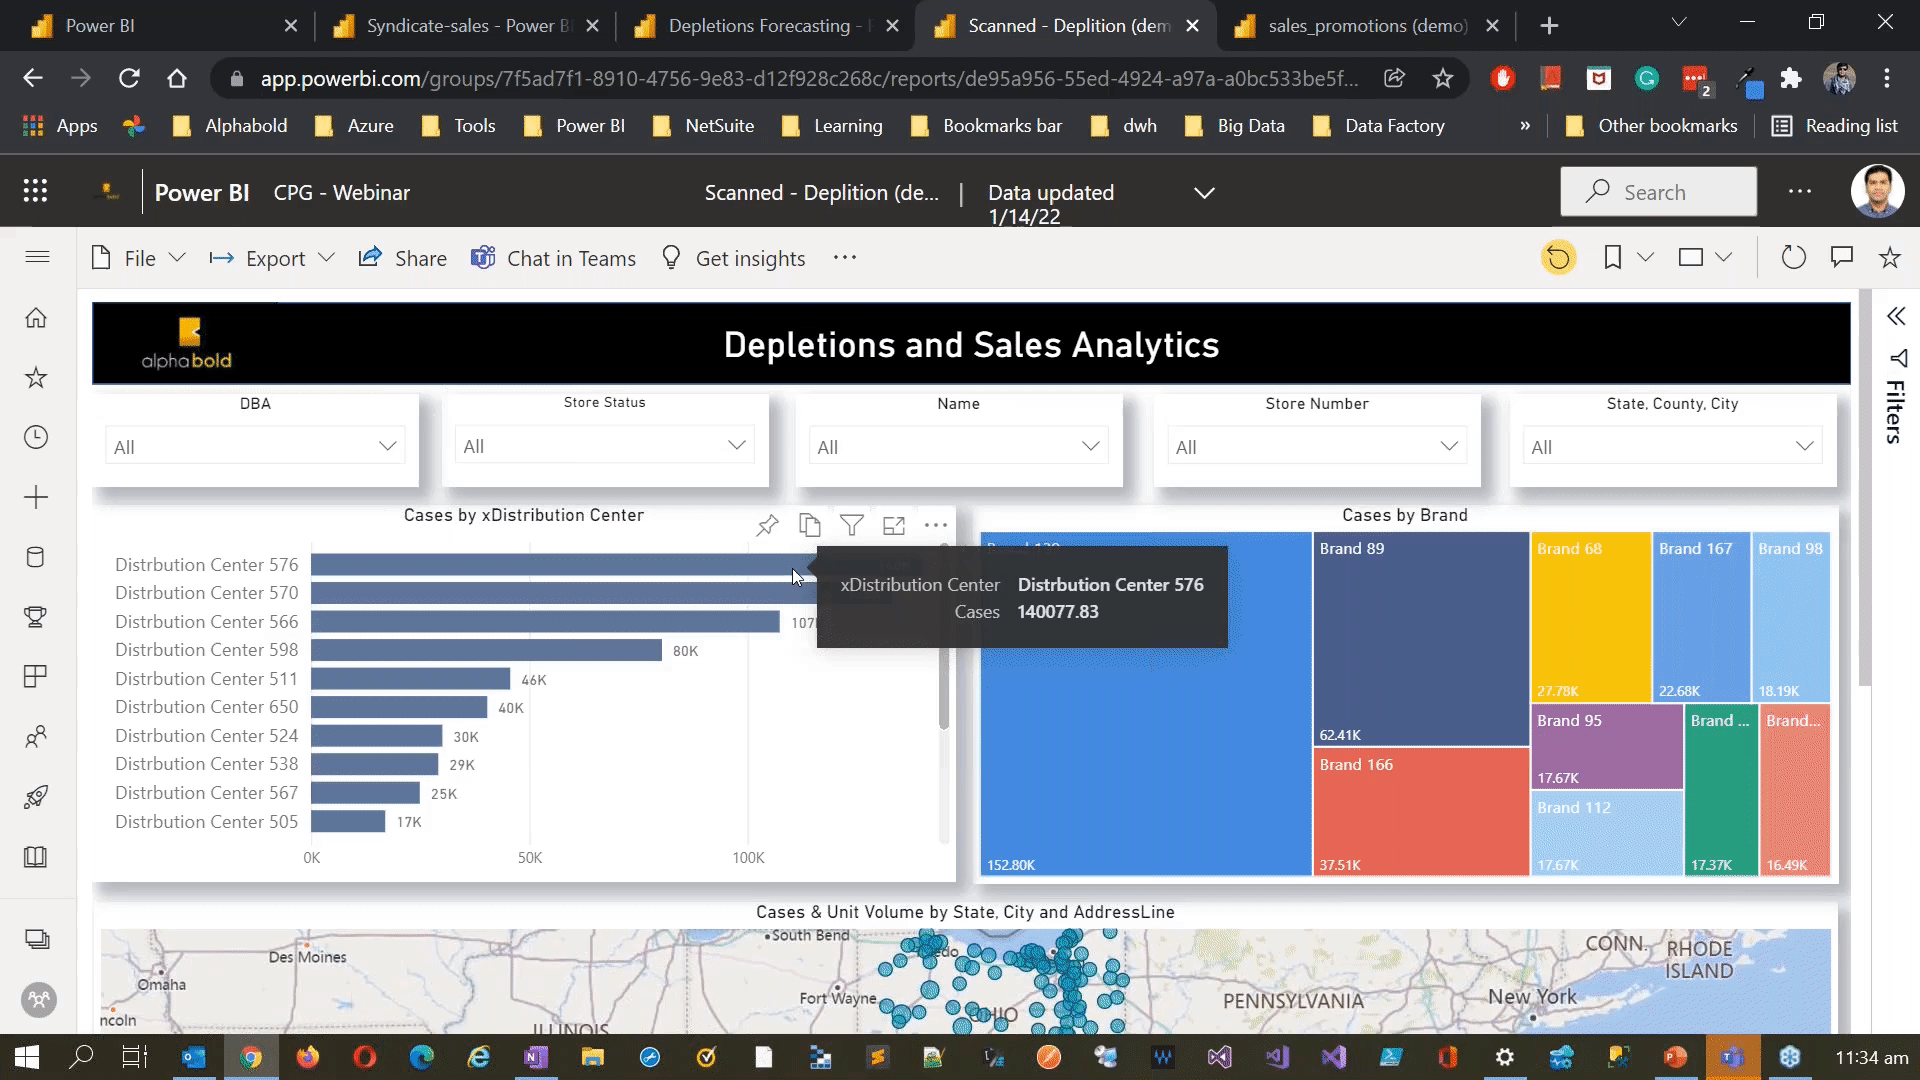Click Chat in Teams button

(x=553, y=258)
